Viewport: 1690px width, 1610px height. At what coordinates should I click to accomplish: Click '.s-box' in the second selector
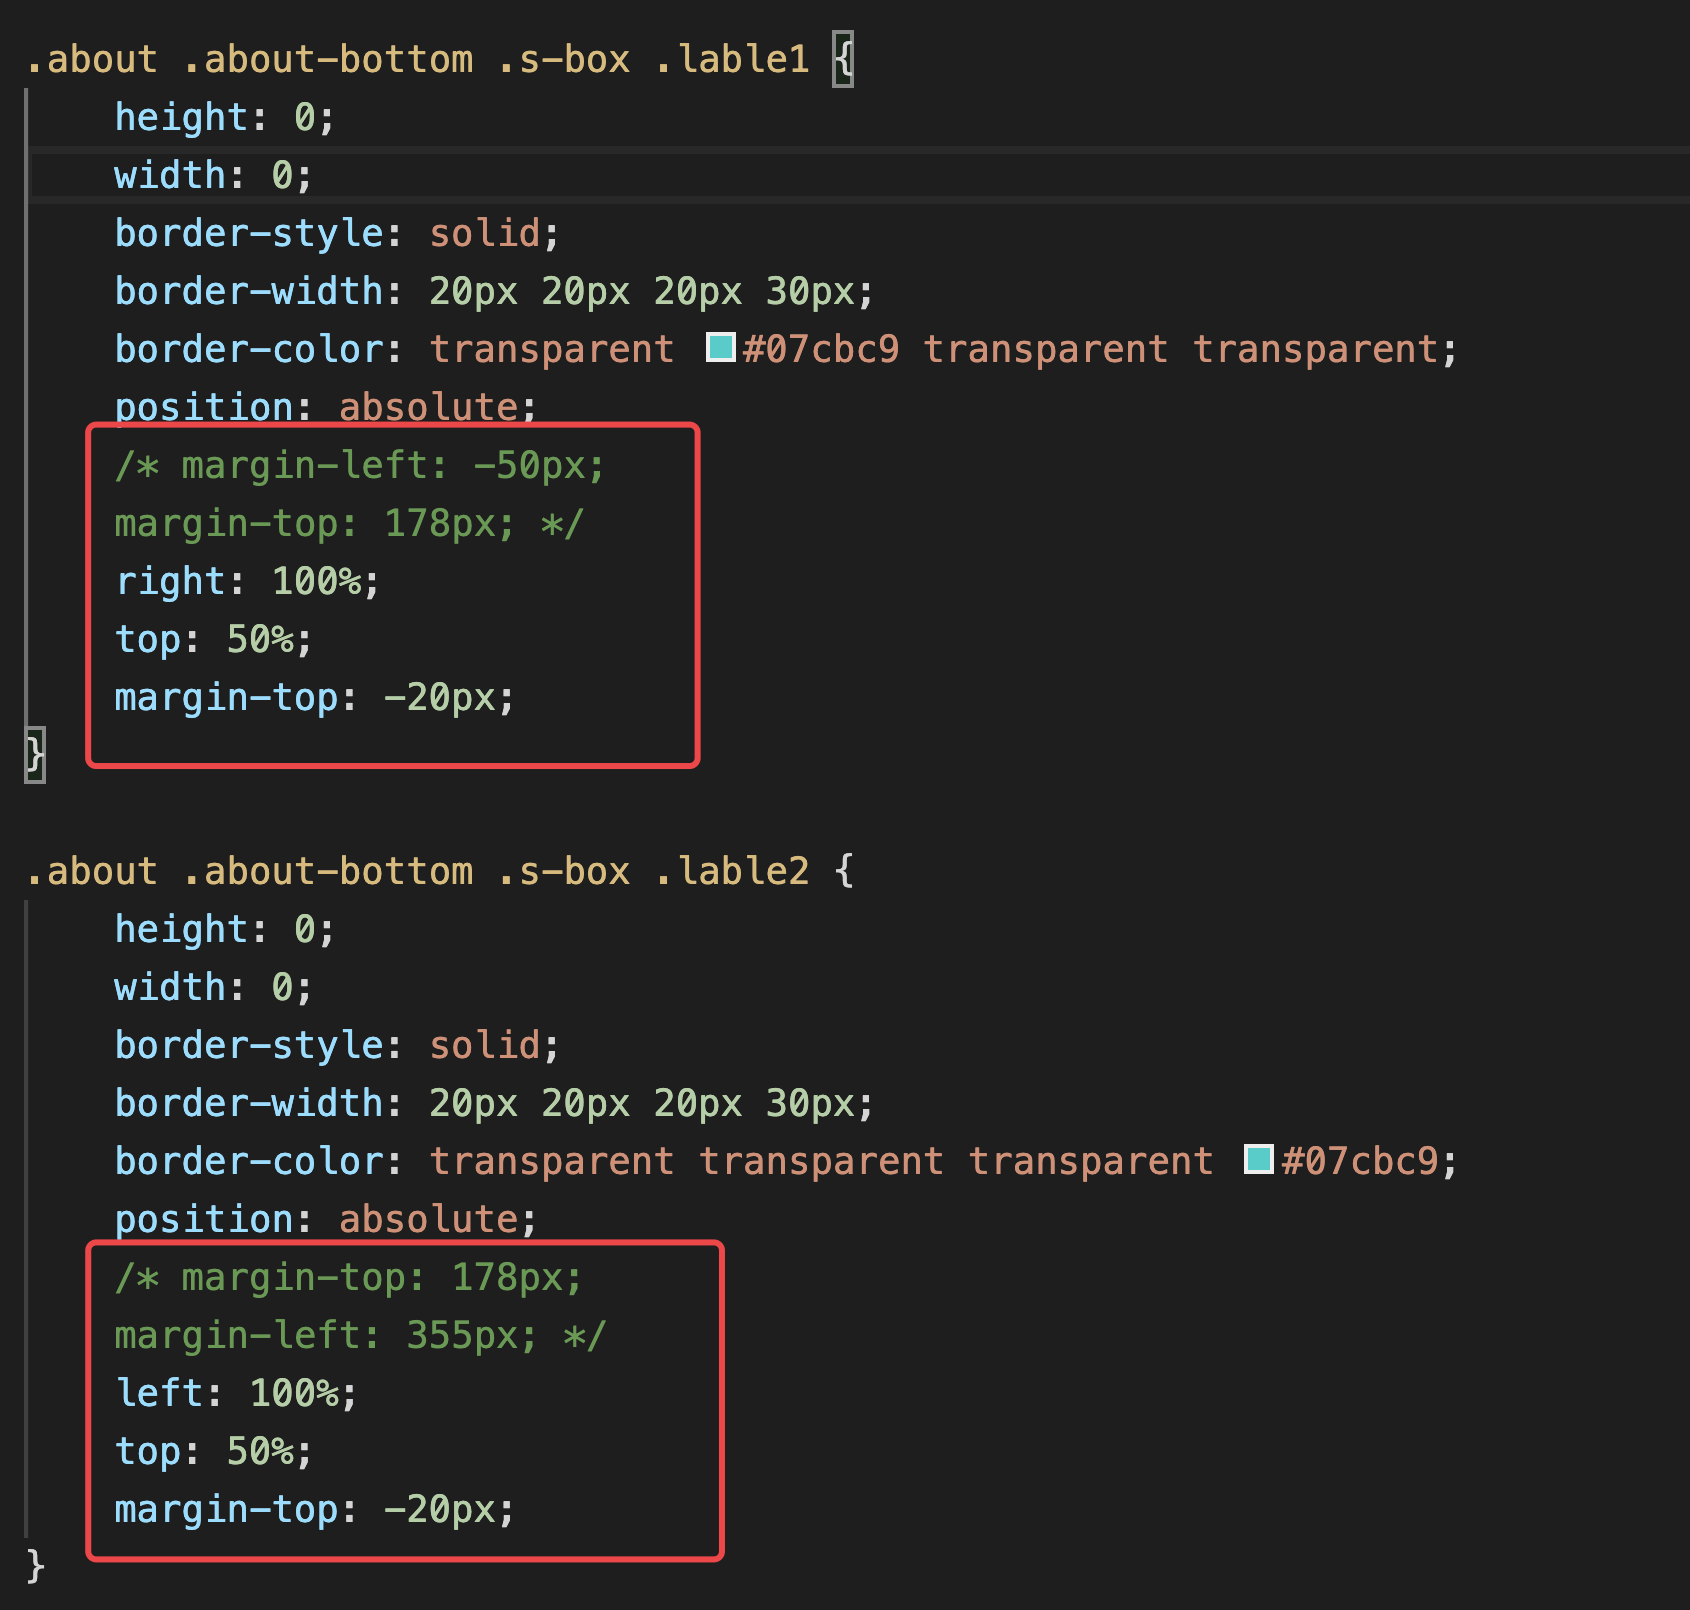coord(564,871)
